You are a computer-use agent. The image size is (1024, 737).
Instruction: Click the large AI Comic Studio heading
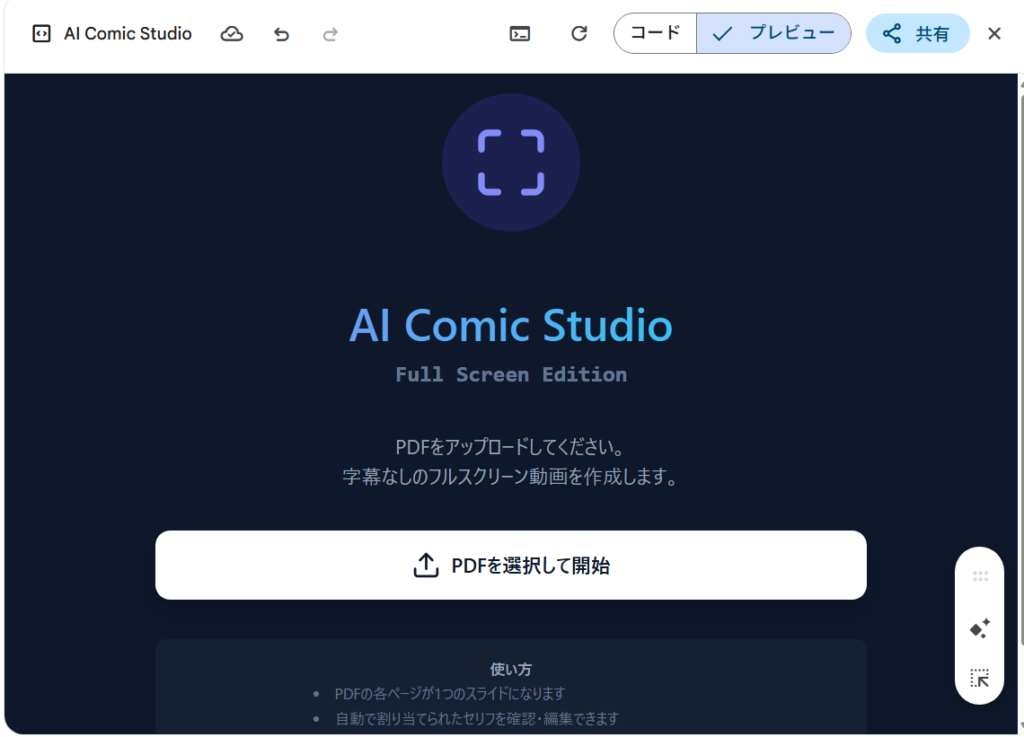click(511, 326)
